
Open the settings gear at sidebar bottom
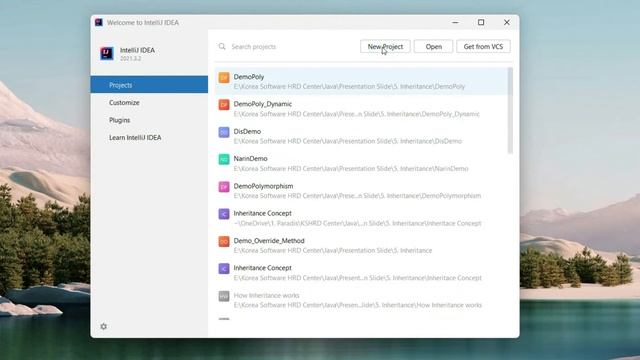[104, 327]
